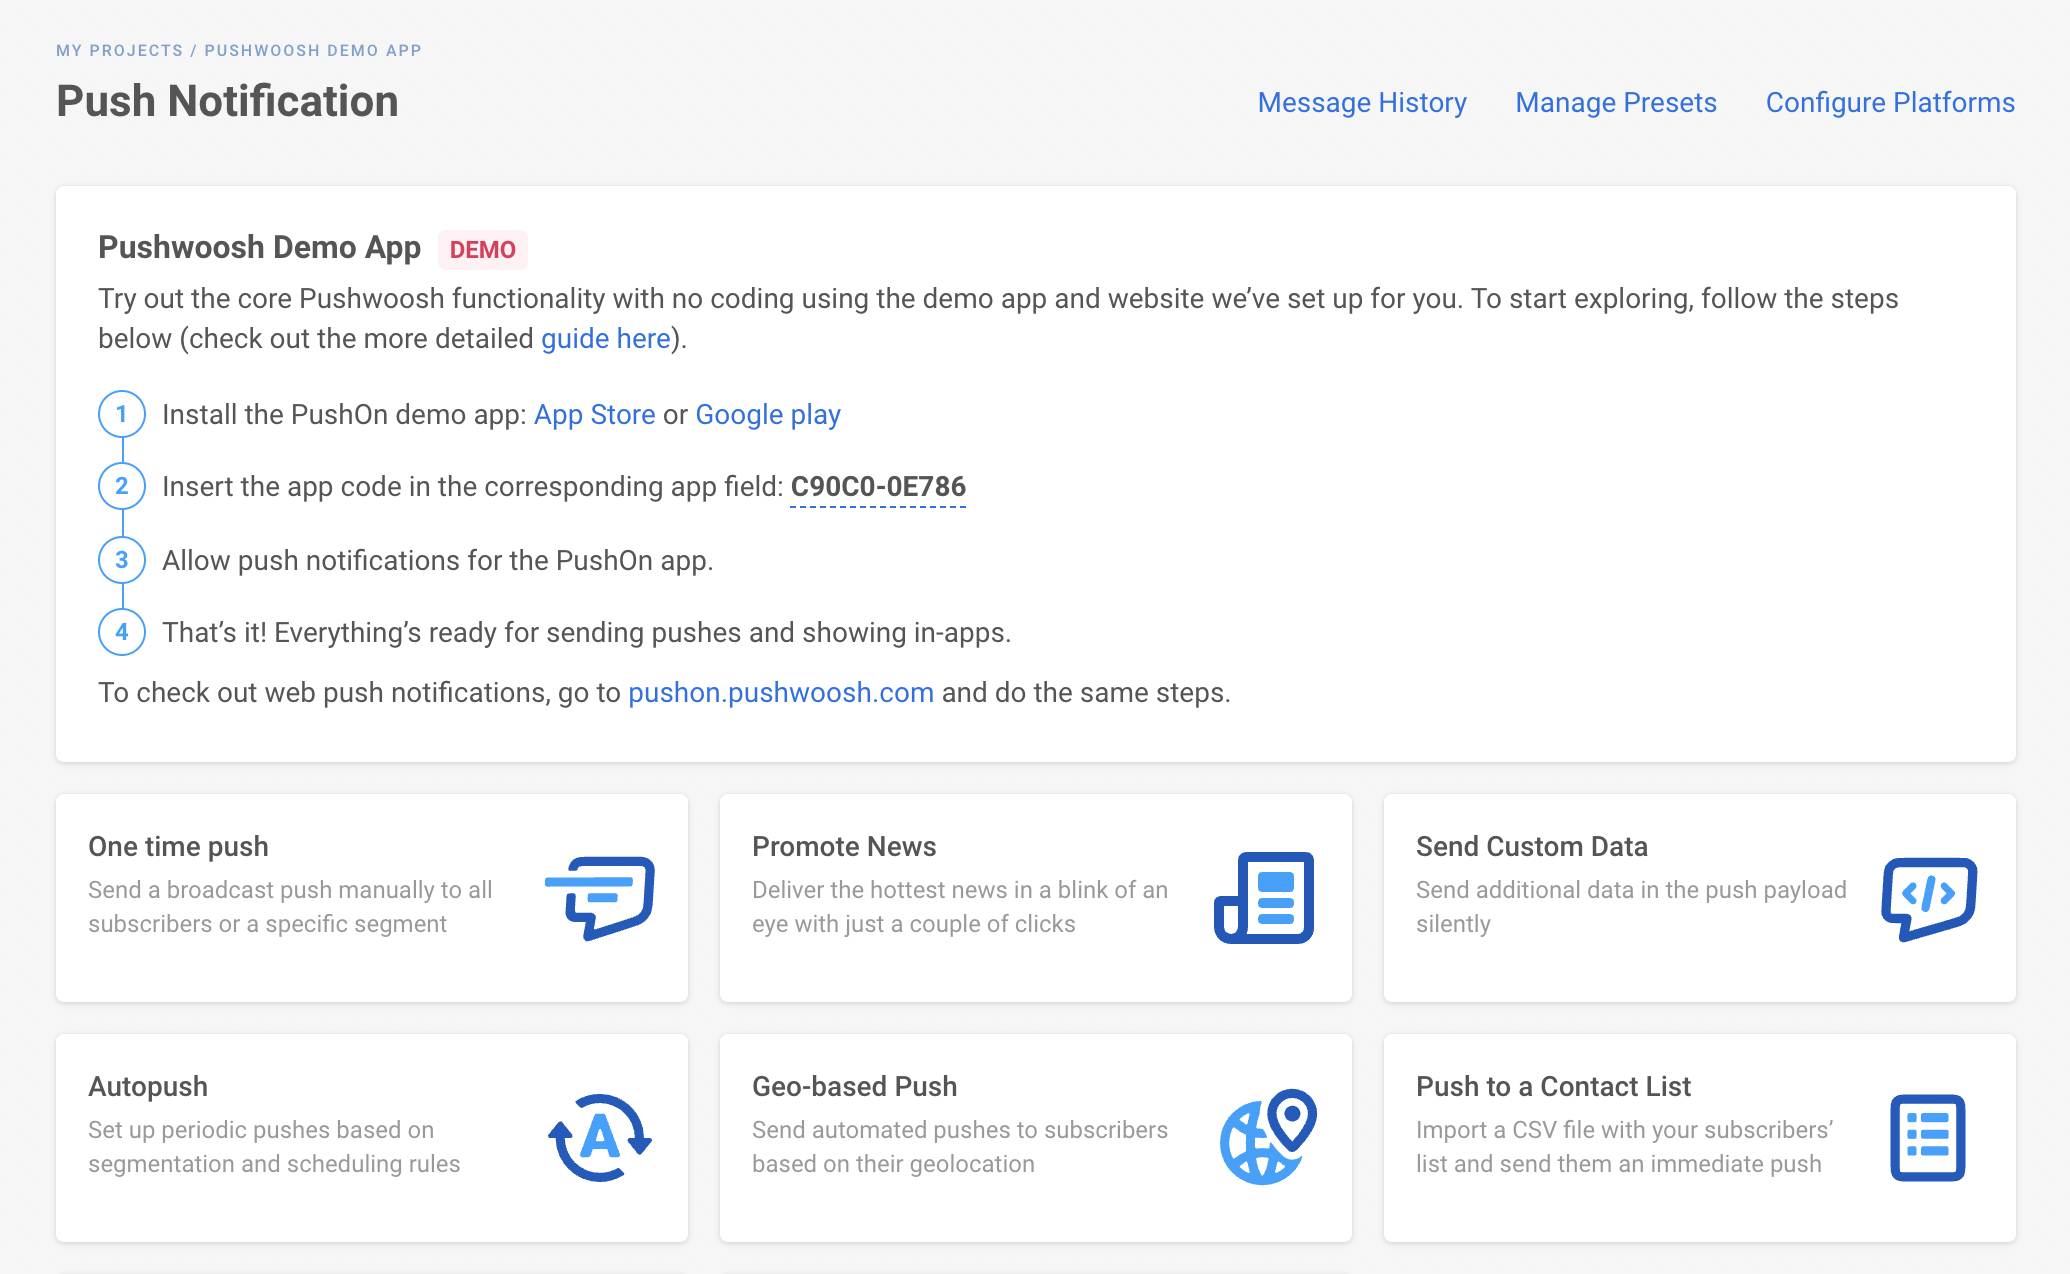Click 'Send additional data in the push payload' text
2070x1274 pixels.
click(x=1631, y=907)
